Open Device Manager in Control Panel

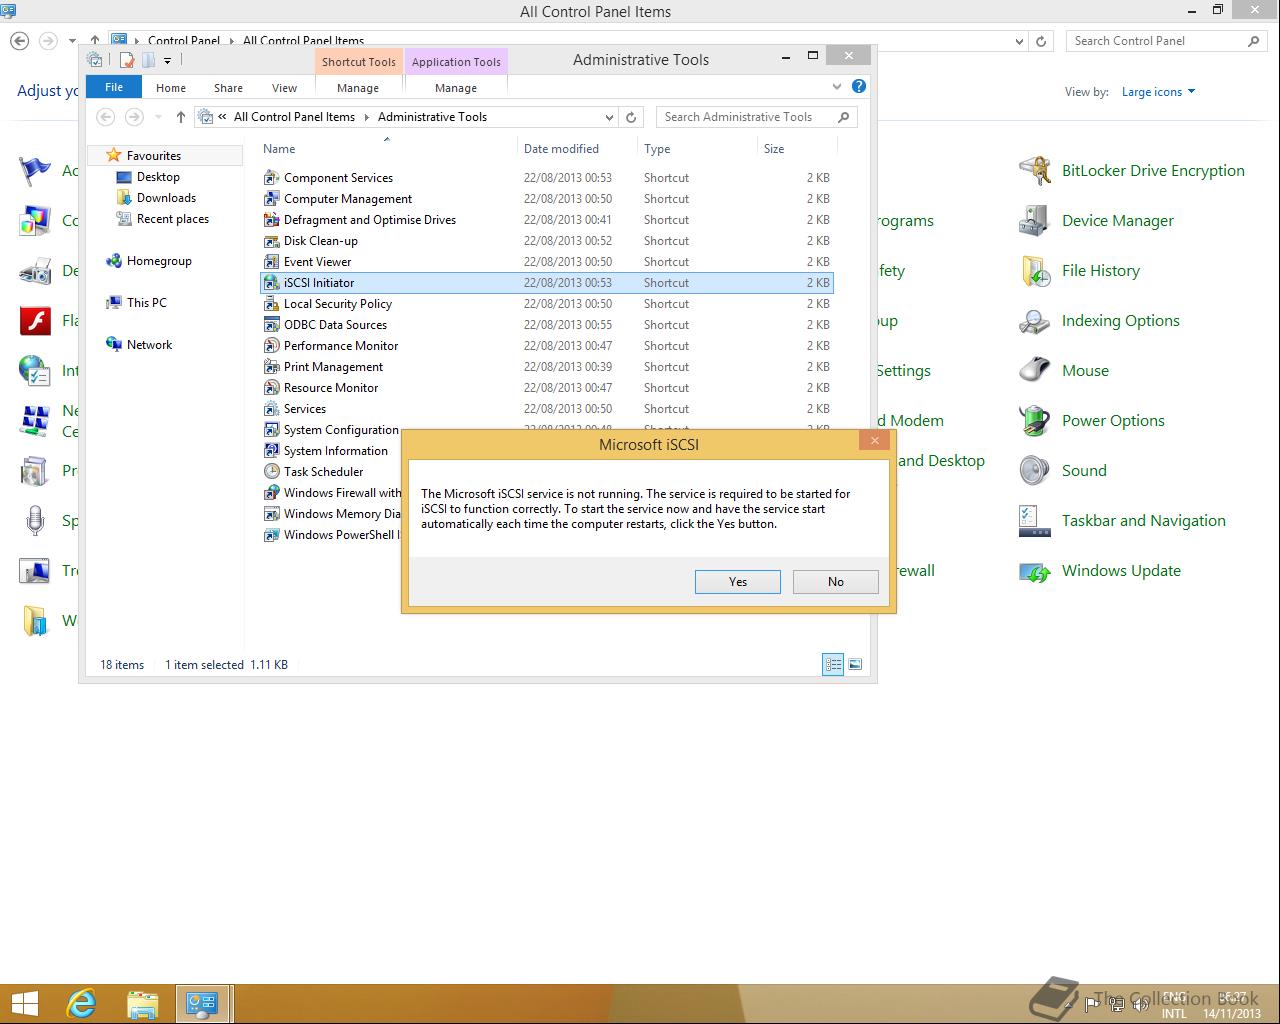1117,220
